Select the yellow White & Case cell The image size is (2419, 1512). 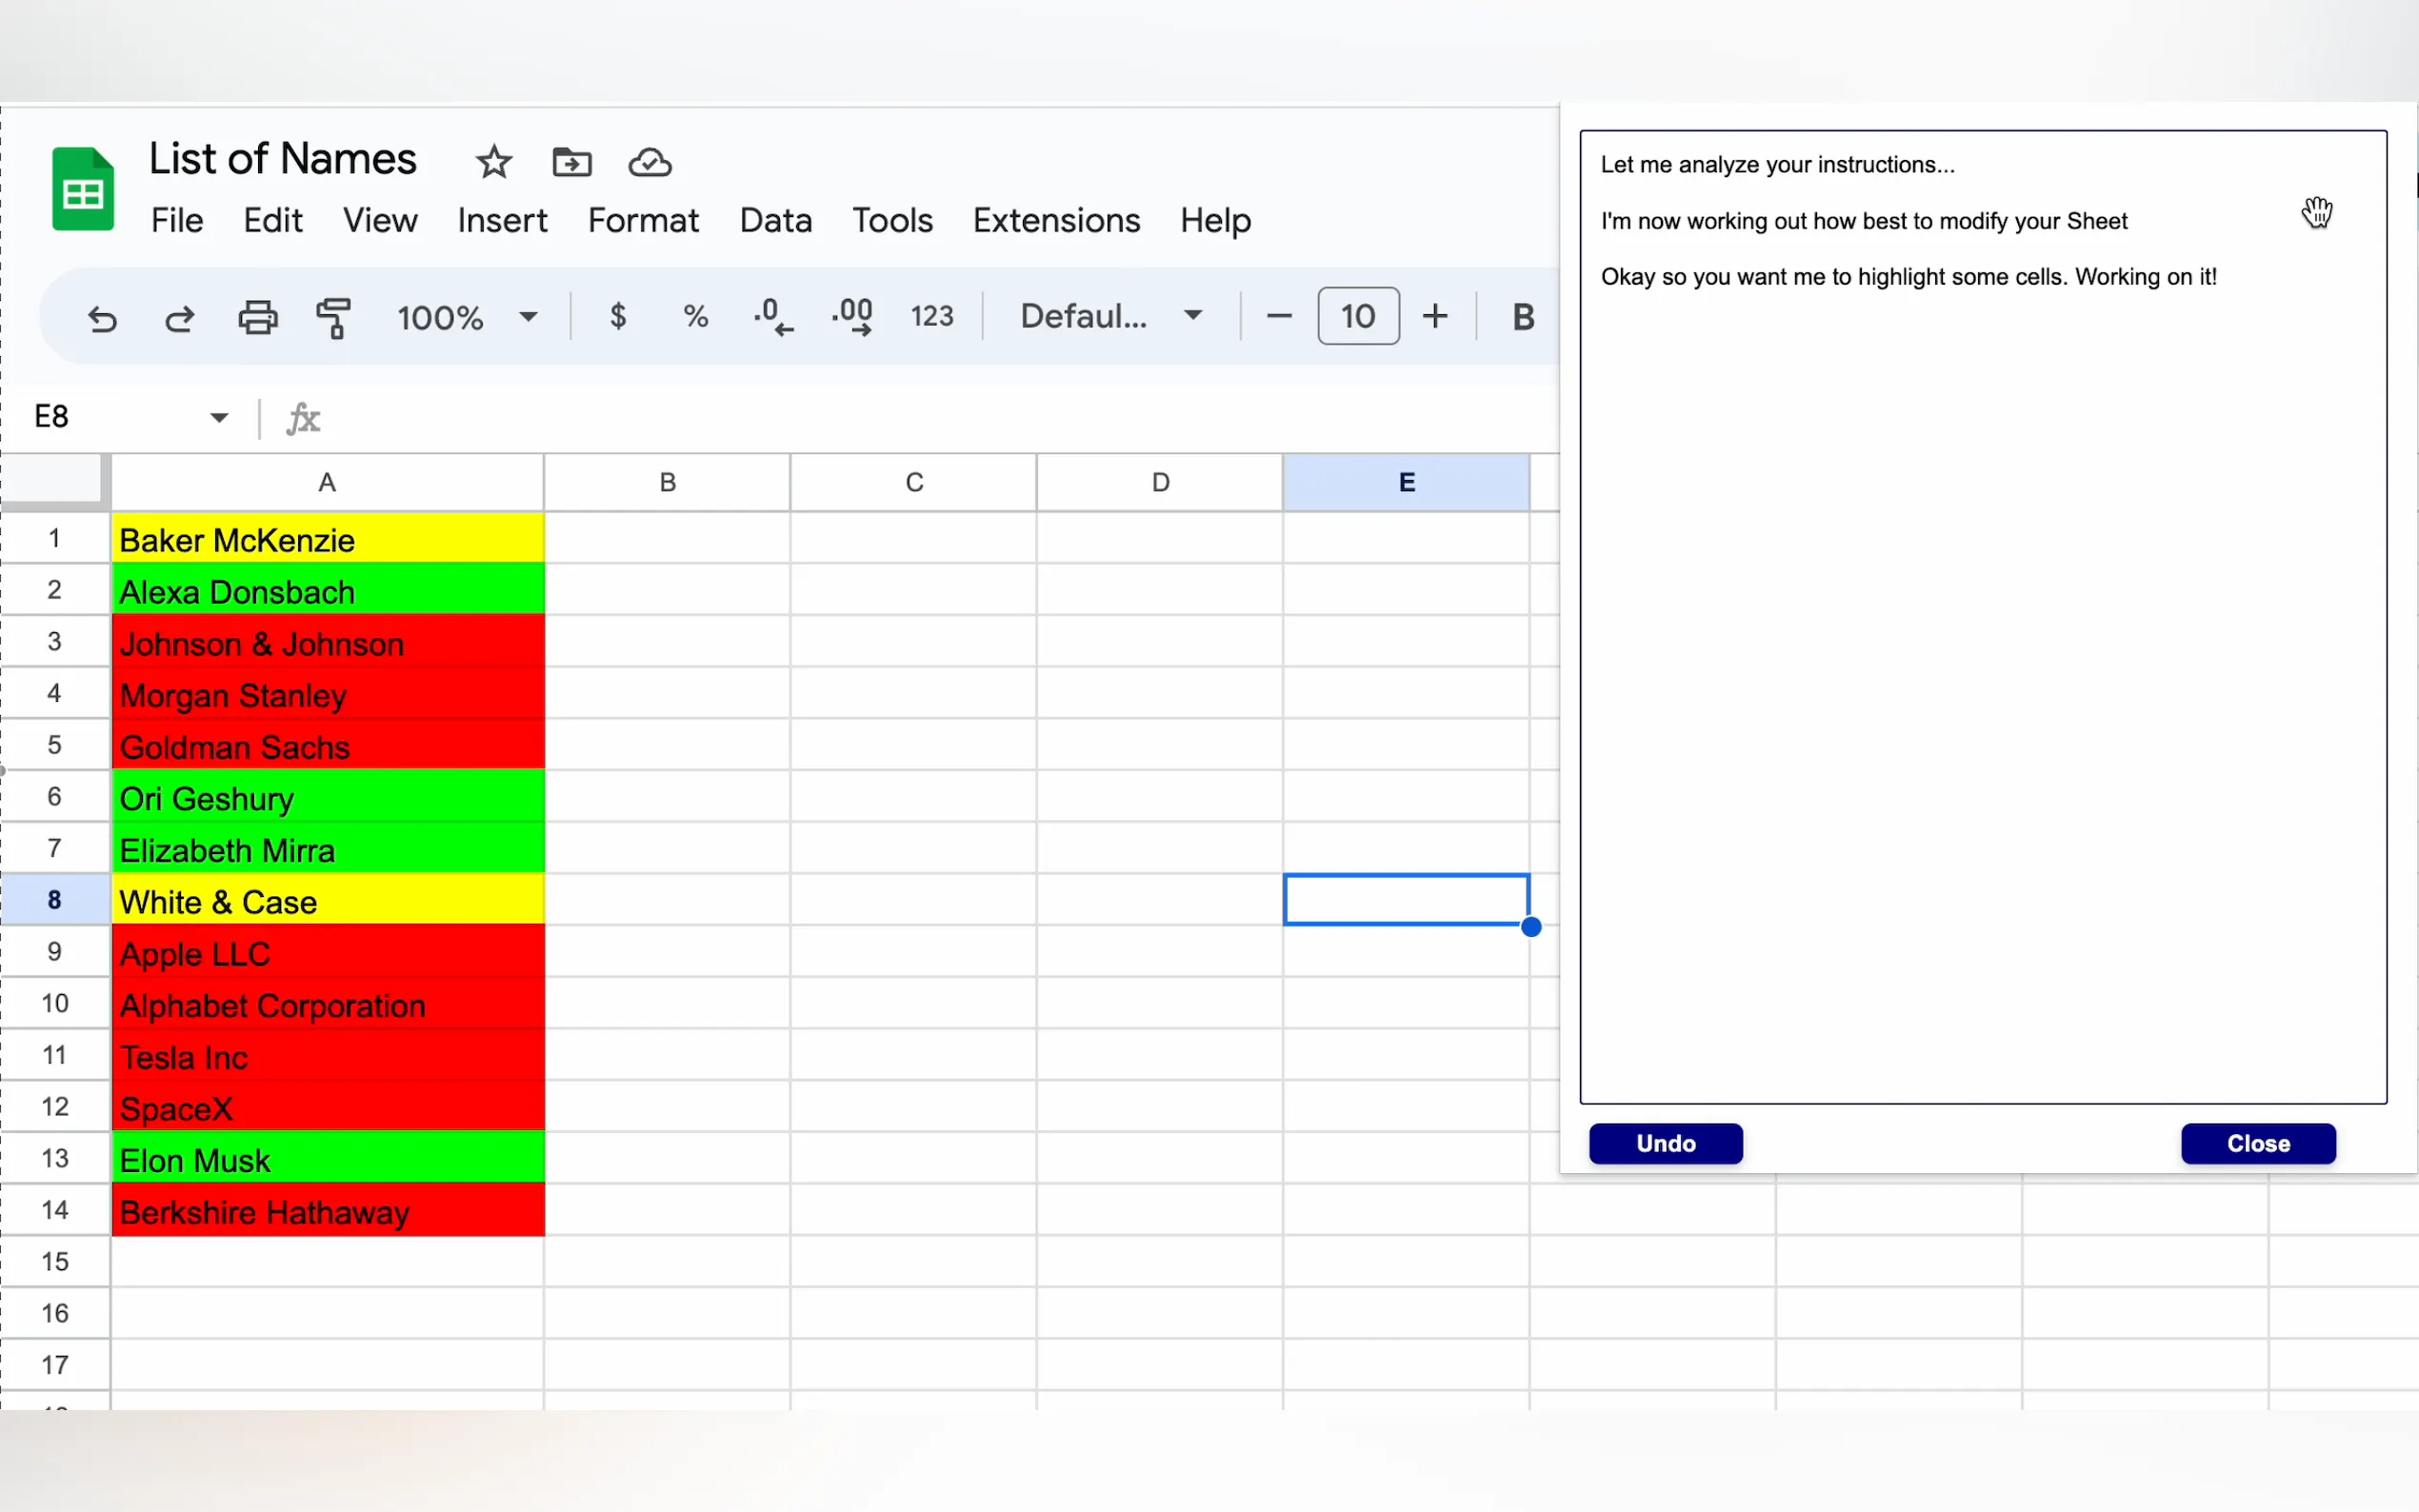[x=327, y=901]
